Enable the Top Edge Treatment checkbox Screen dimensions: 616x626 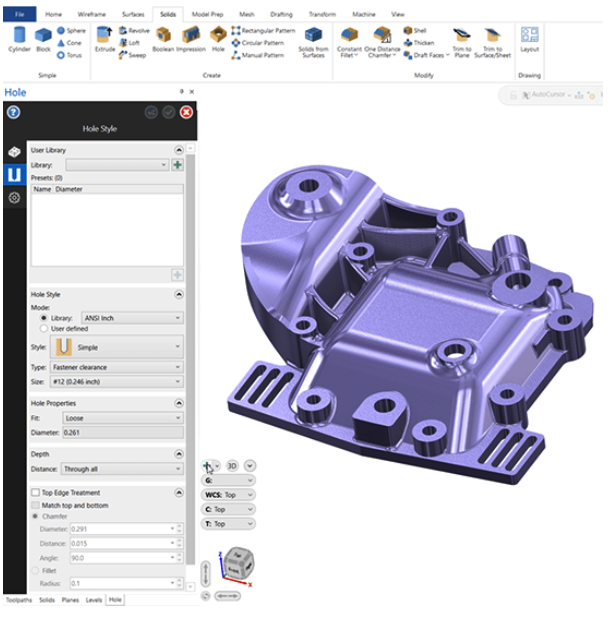[35, 492]
